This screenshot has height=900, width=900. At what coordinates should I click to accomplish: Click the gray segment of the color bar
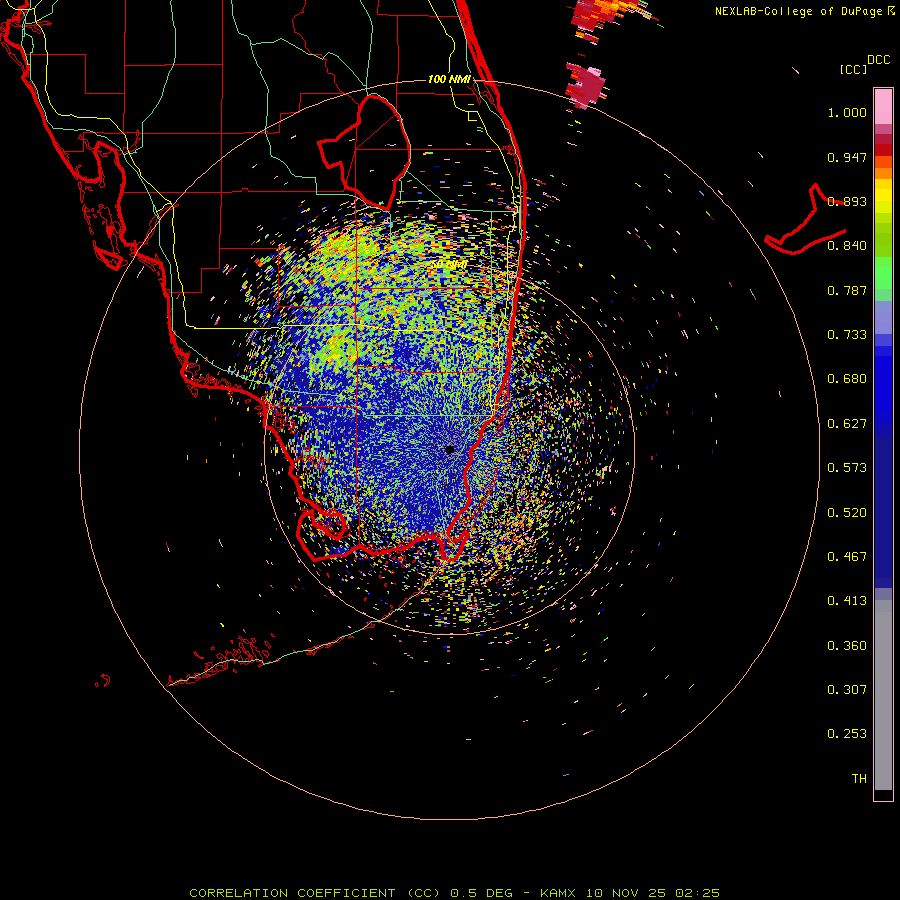click(x=883, y=695)
